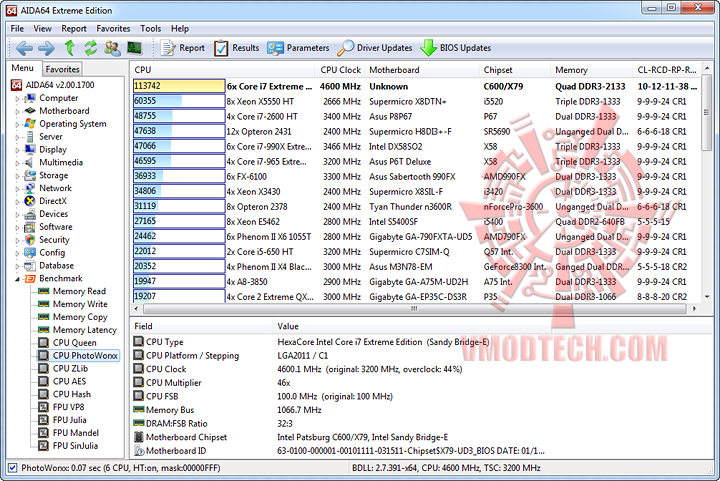Expand the Storage tree node

click(x=17, y=175)
